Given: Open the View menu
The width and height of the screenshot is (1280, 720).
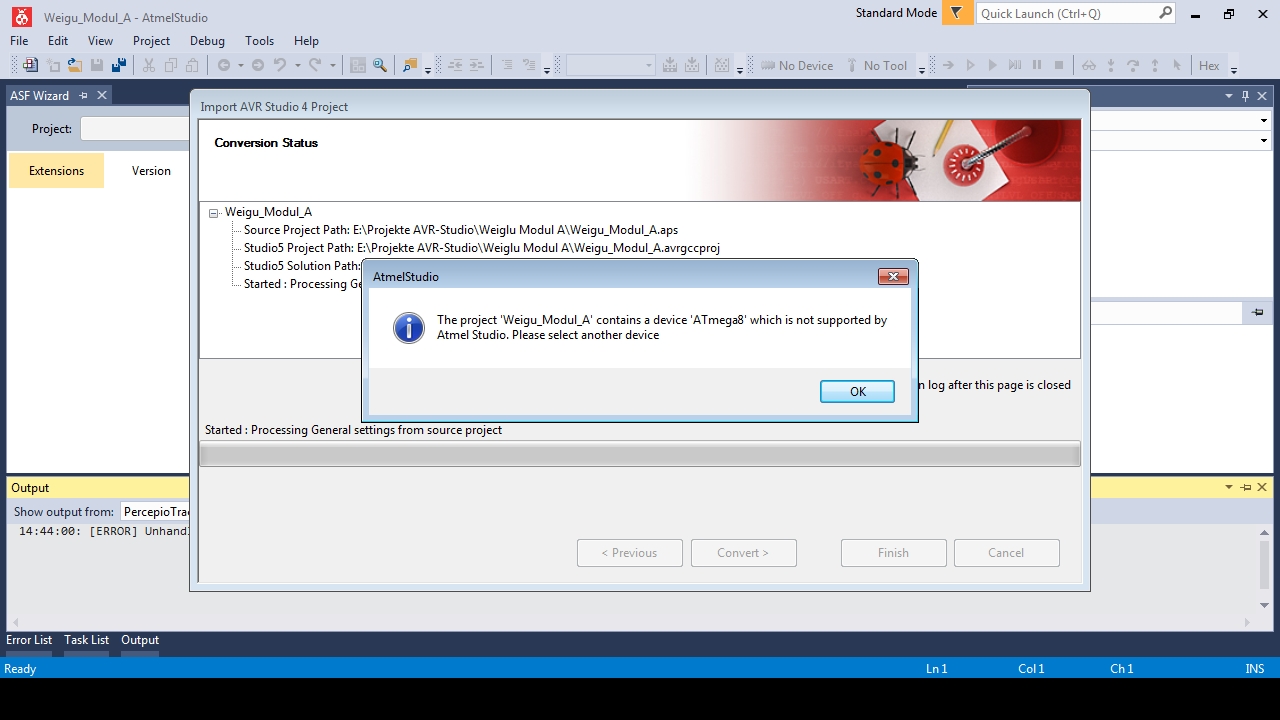Looking at the screenshot, I should [x=101, y=41].
